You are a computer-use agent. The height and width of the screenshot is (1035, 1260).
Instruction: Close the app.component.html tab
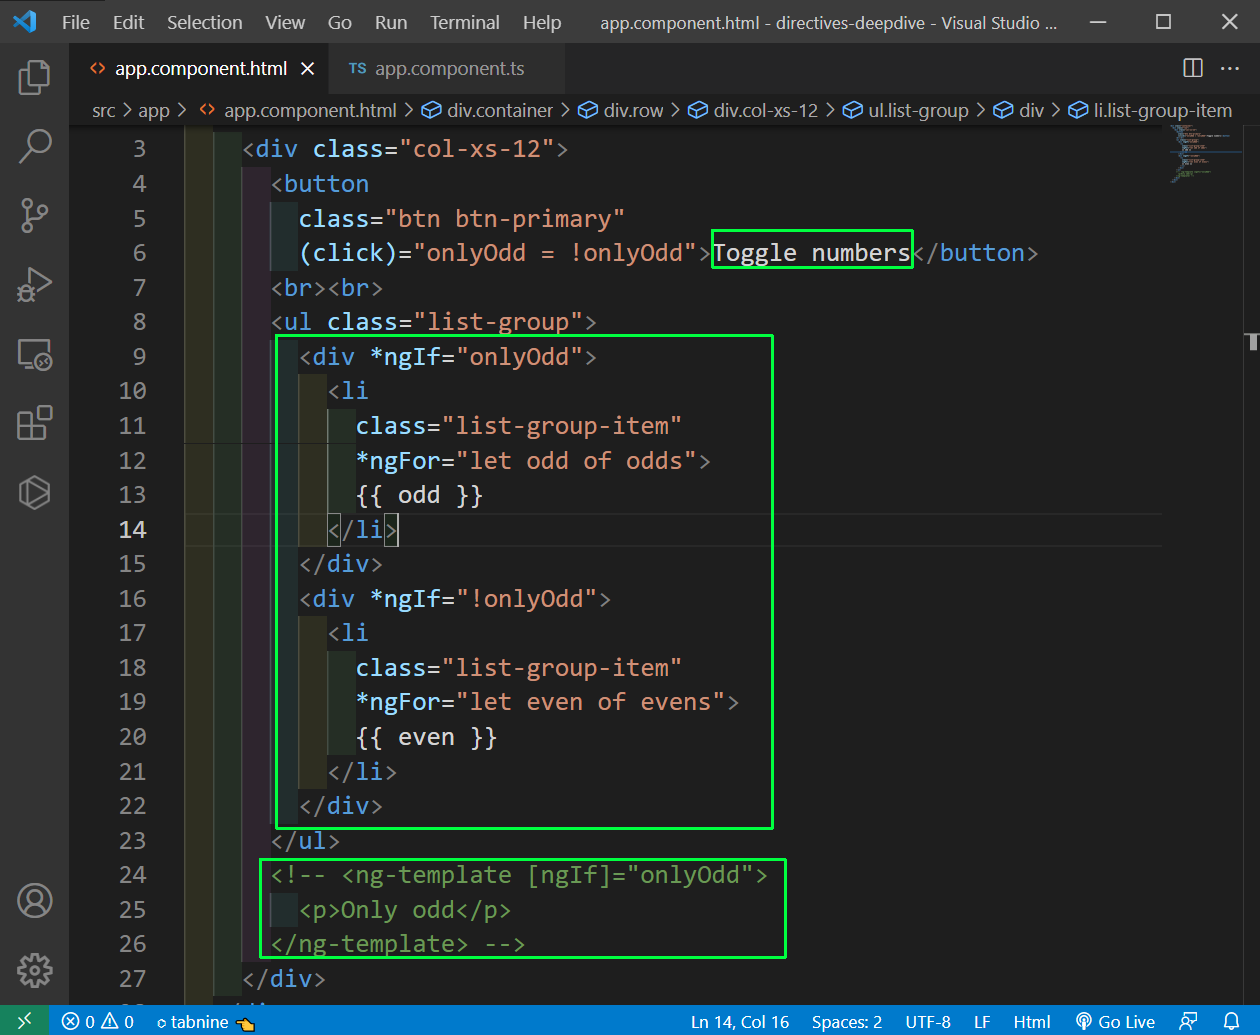point(308,68)
